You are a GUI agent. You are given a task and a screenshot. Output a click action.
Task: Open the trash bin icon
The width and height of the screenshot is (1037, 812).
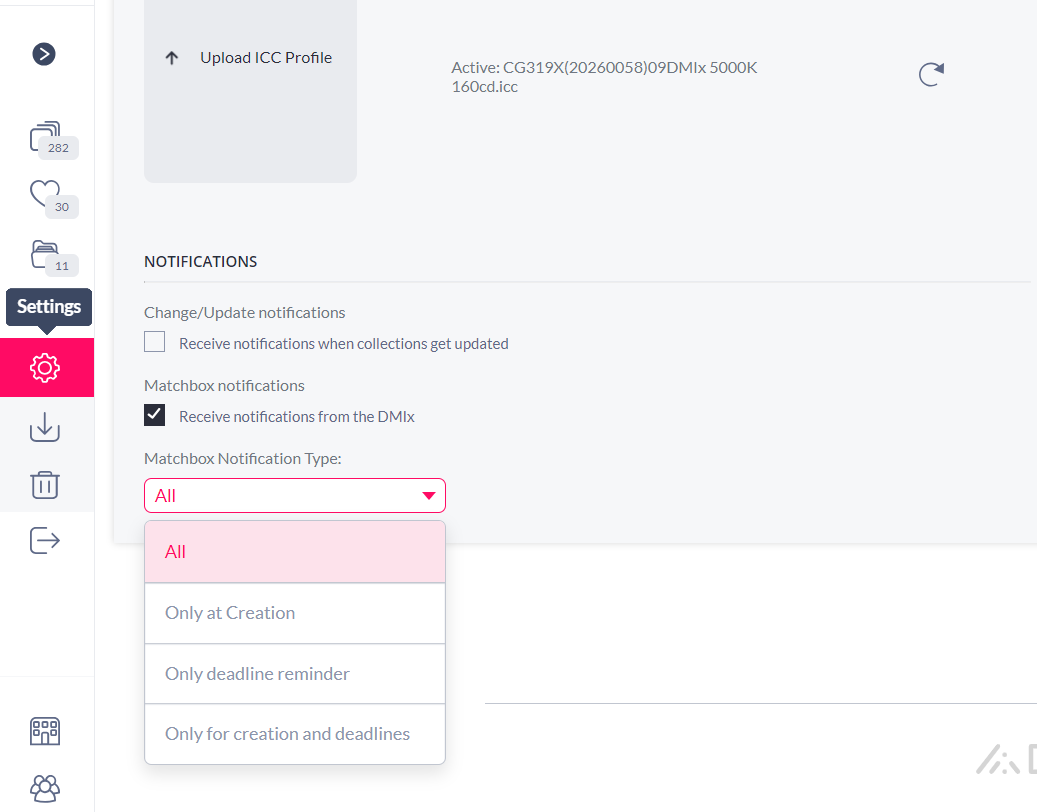pos(45,485)
